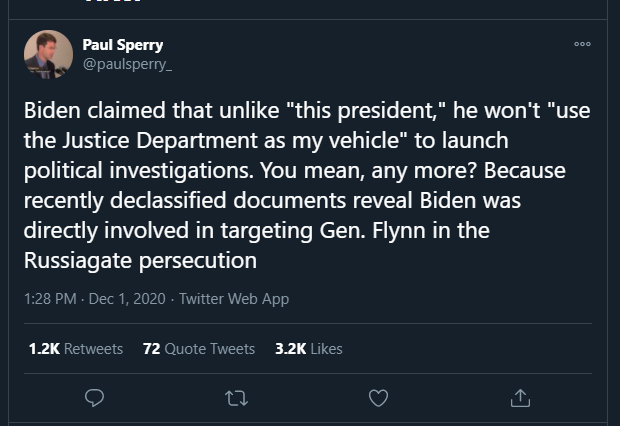Open the share tweet icon menu
Image resolution: width=620 pixels, height=426 pixels.
520,398
